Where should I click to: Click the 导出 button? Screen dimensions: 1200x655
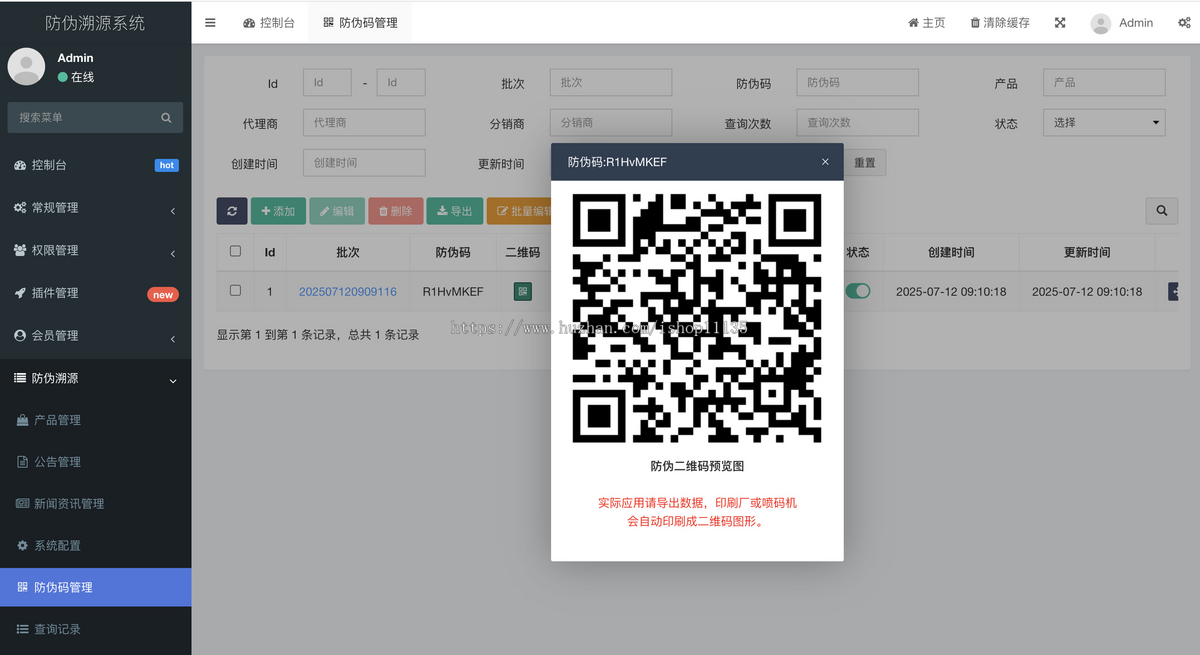[x=455, y=211]
